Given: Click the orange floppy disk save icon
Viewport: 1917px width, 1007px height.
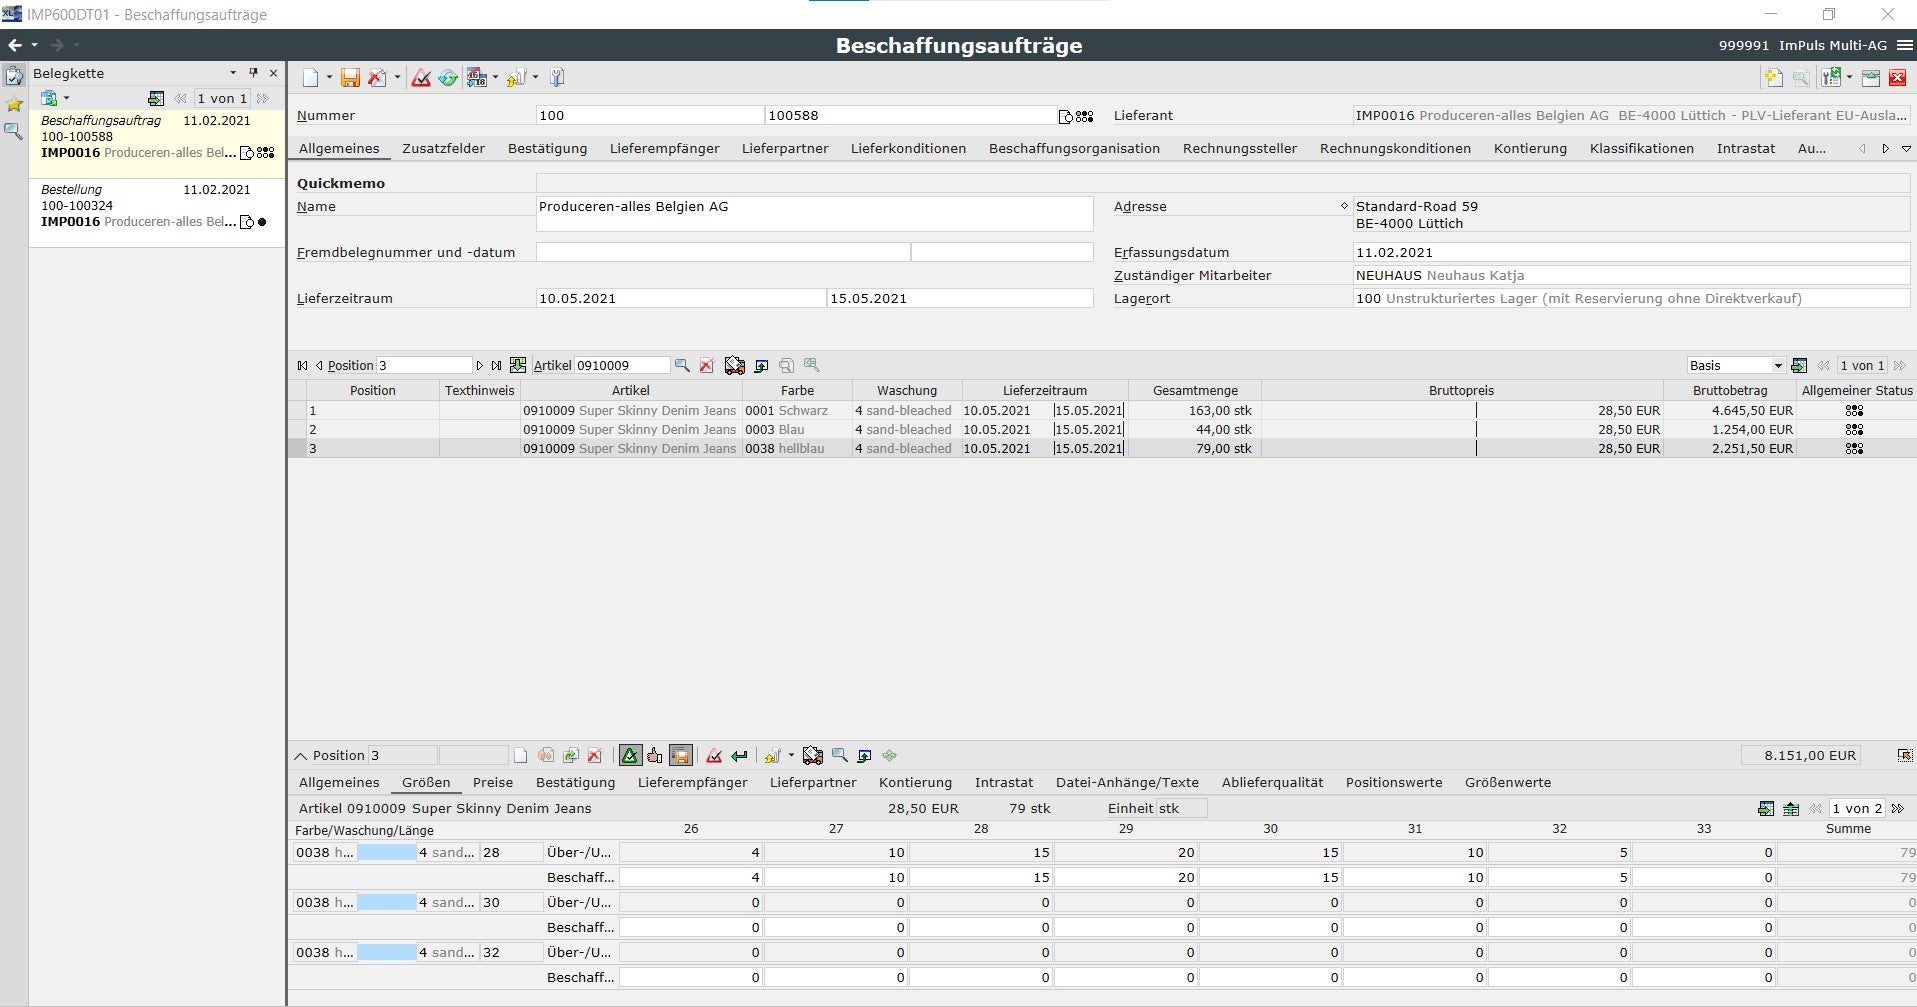Looking at the screenshot, I should [350, 78].
